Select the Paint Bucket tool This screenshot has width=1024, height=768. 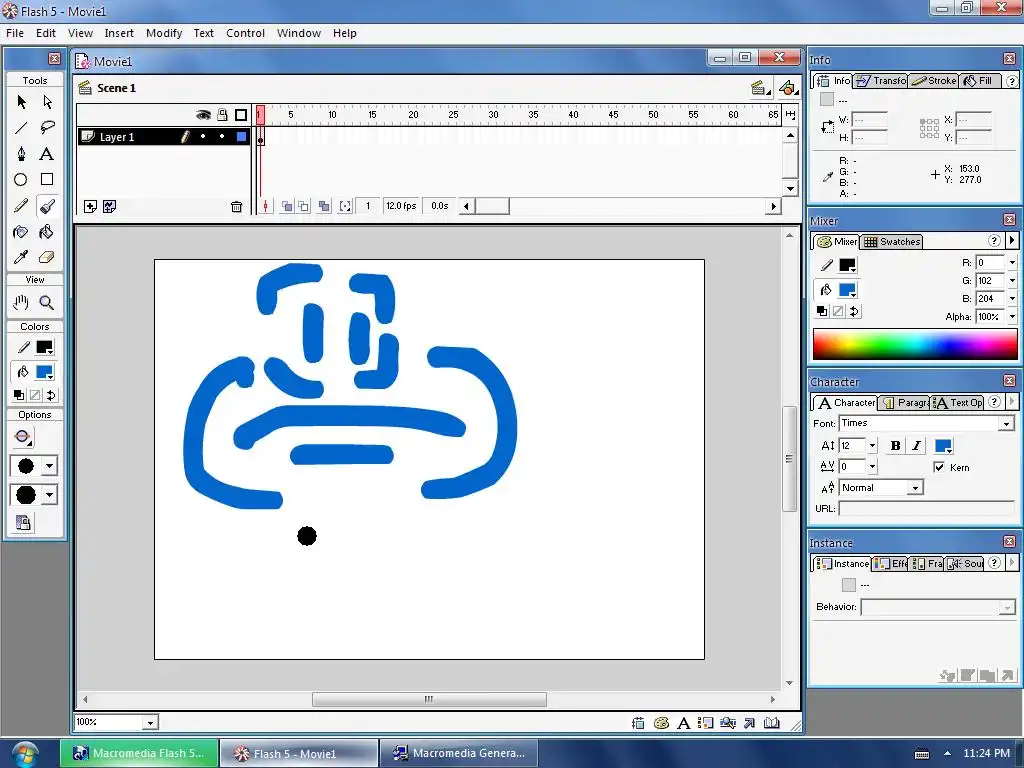pyautogui.click(x=47, y=232)
